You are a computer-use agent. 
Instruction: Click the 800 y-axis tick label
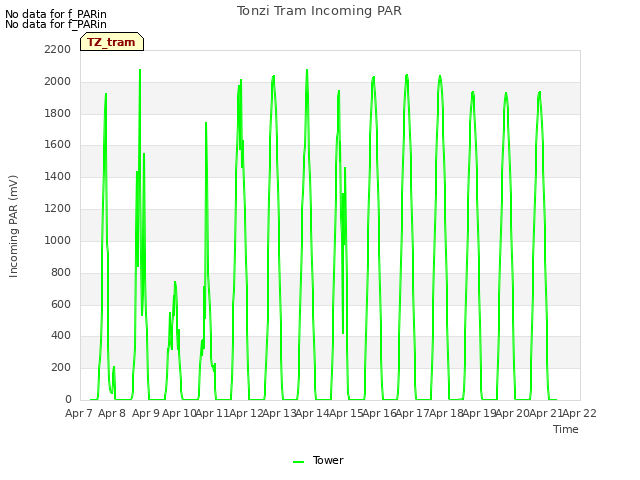61,272
